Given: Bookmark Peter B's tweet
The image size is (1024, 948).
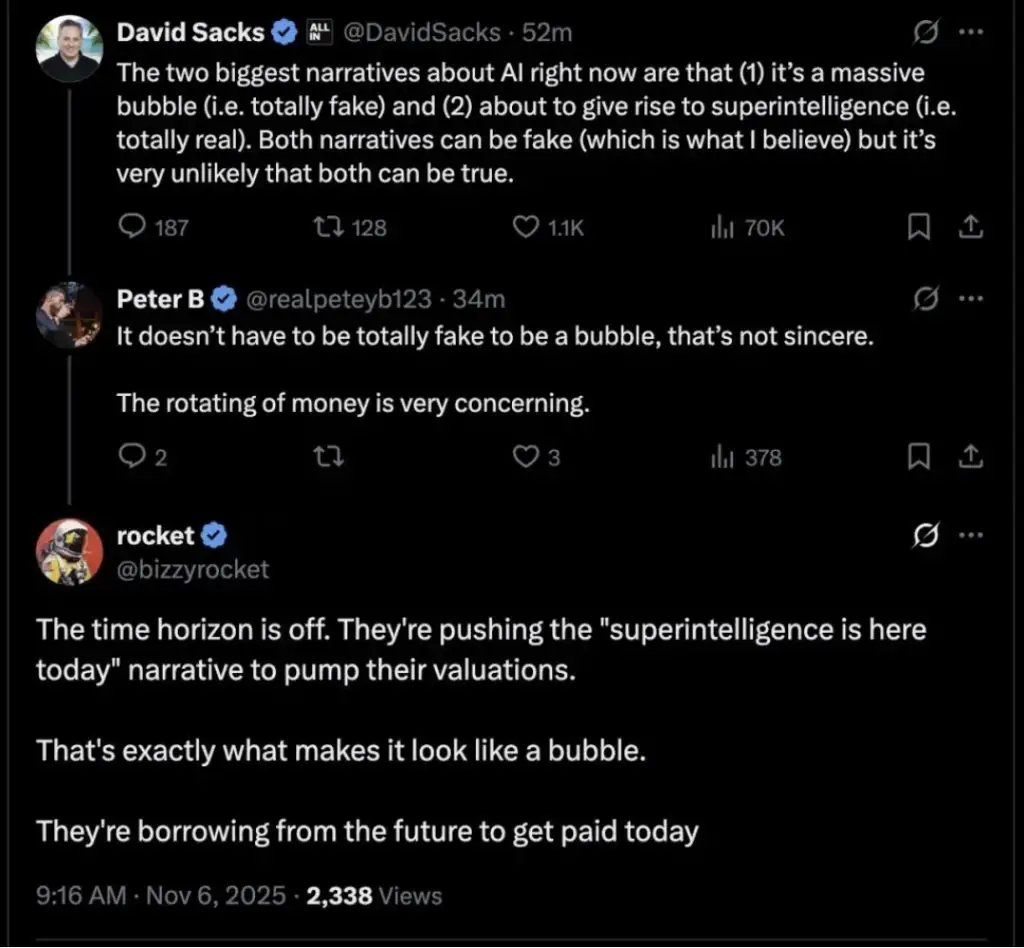Looking at the screenshot, I should 917,457.
